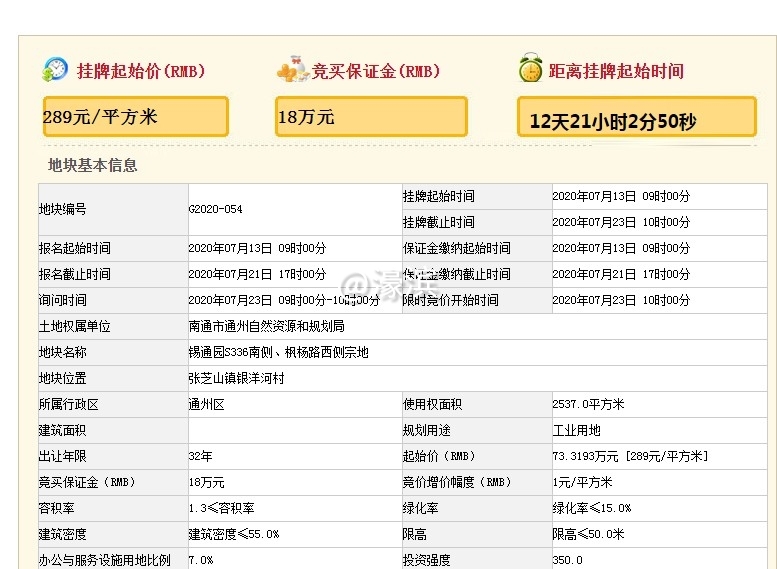The image size is (777, 569).
Task: Click the 挂牌起始价(RMB) heading
Action: (139, 72)
